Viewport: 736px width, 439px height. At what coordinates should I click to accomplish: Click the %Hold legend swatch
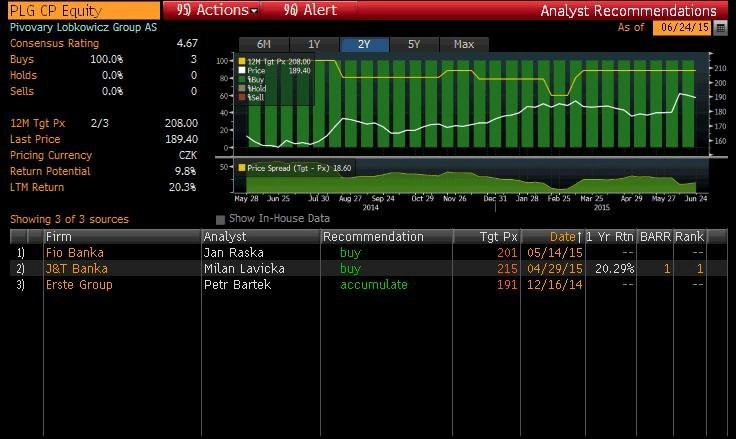(x=242, y=88)
